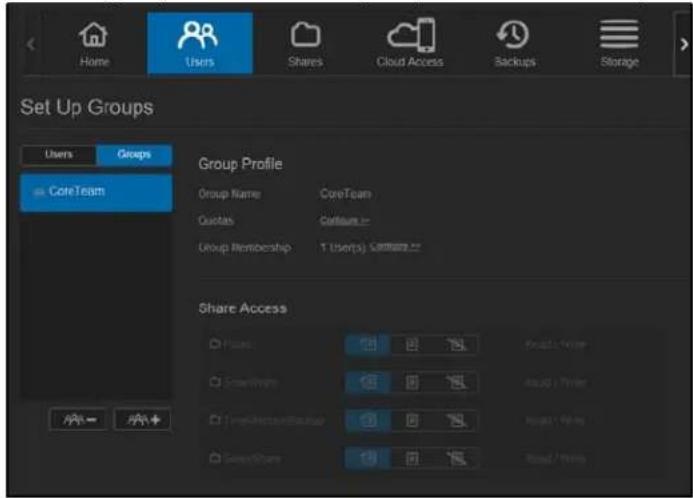Image resolution: width=693 pixels, height=498 pixels.
Task: Switch to the Groups list tab
Action: click(x=134, y=154)
